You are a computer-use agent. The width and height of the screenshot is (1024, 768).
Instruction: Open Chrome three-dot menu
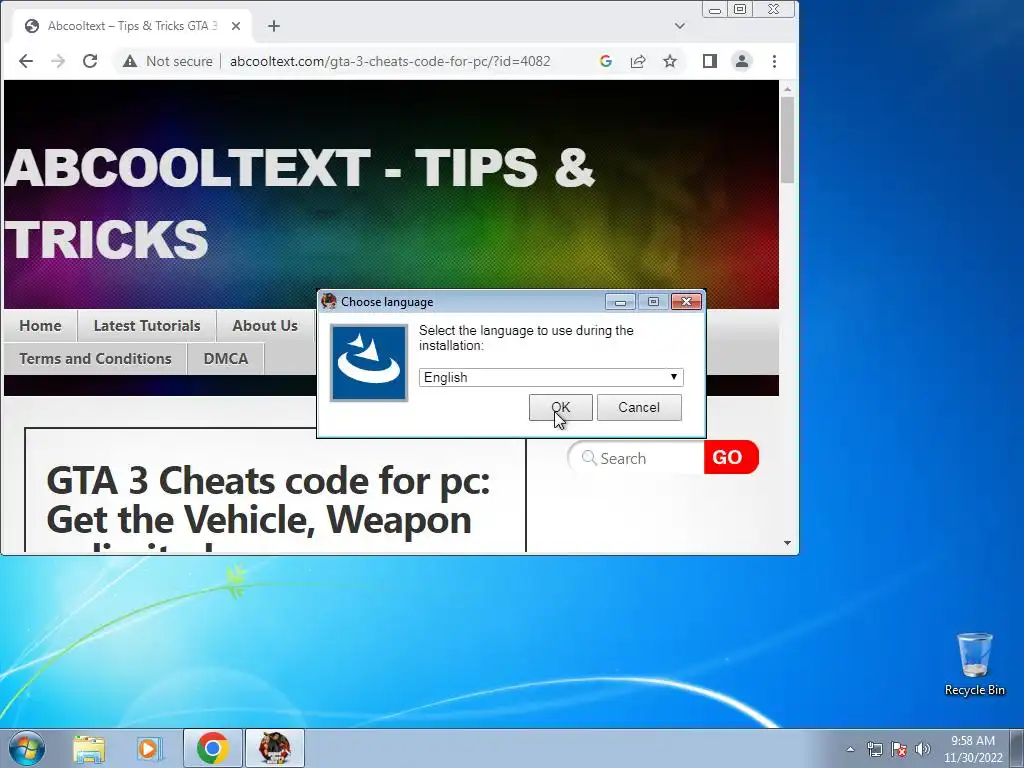(x=775, y=61)
